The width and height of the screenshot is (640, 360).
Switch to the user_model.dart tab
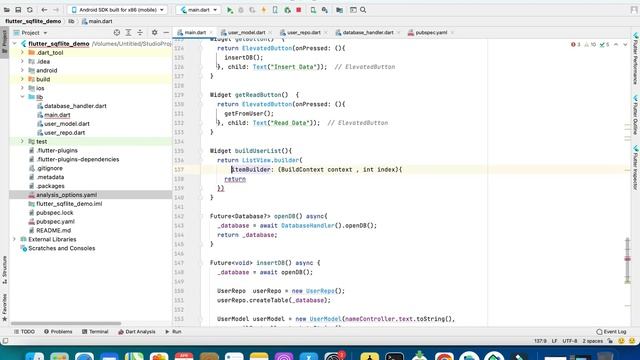(x=246, y=33)
